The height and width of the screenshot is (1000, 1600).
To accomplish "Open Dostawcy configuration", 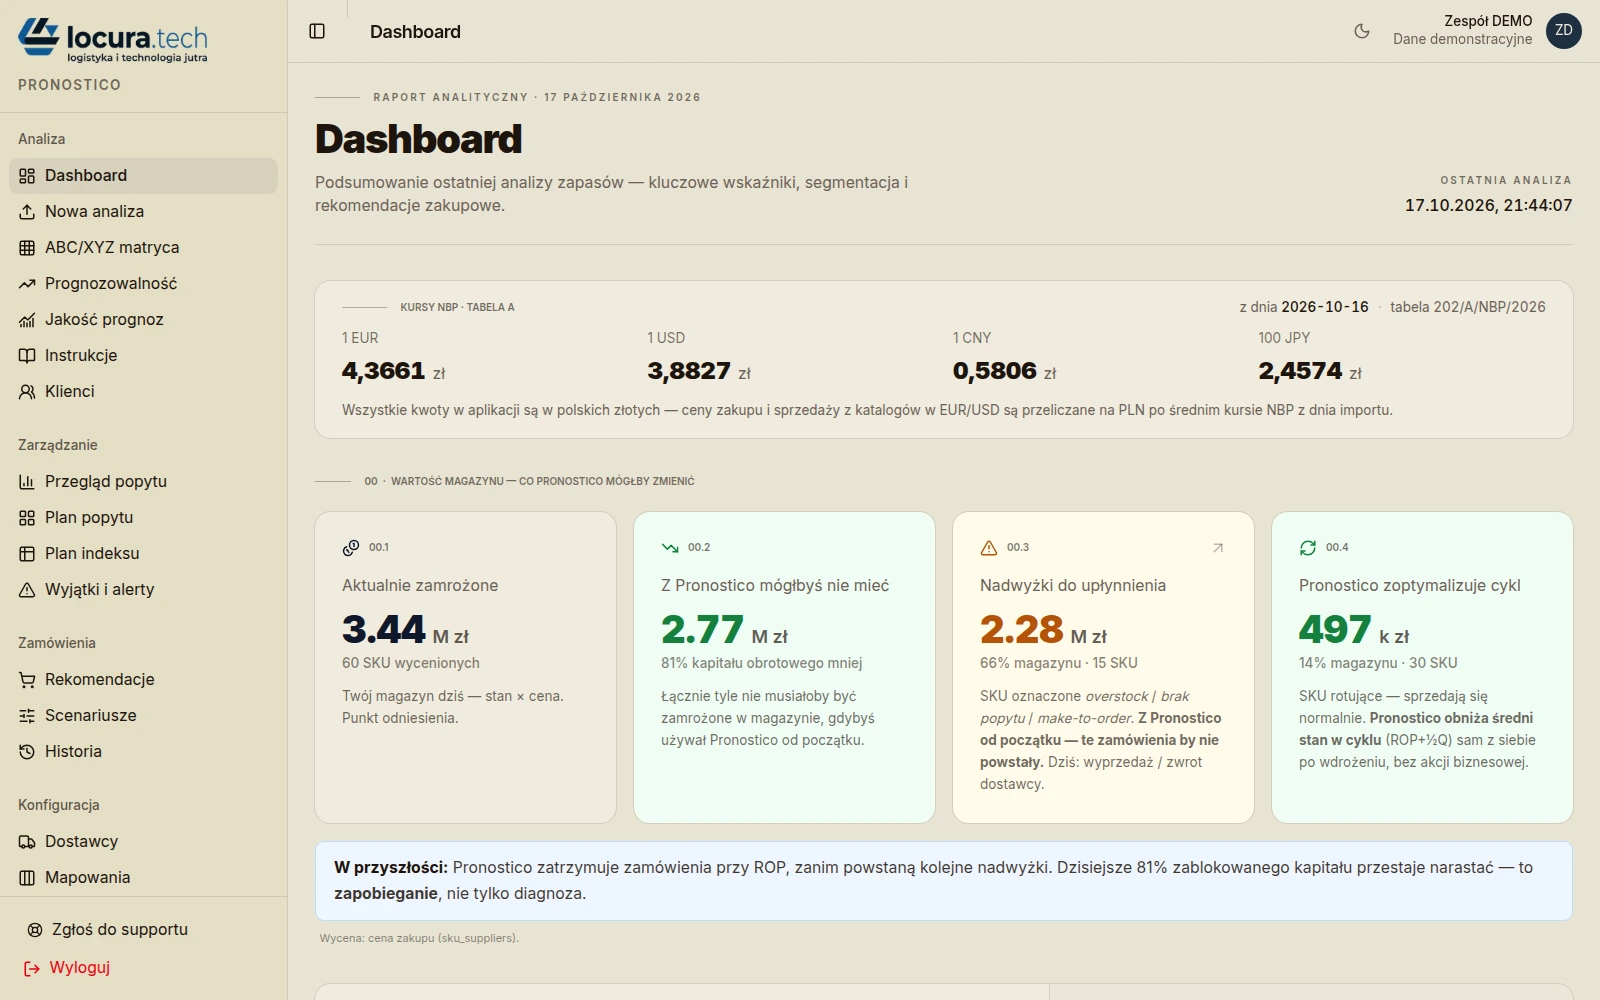I will (x=143, y=842).
